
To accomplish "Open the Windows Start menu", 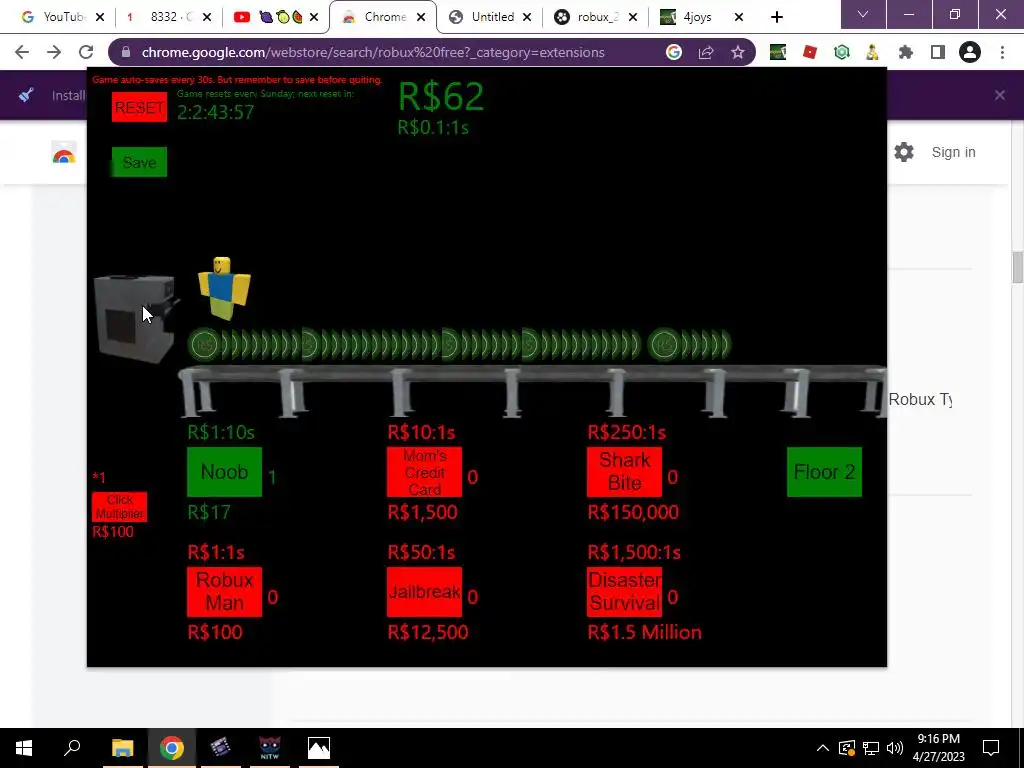I will (24, 748).
